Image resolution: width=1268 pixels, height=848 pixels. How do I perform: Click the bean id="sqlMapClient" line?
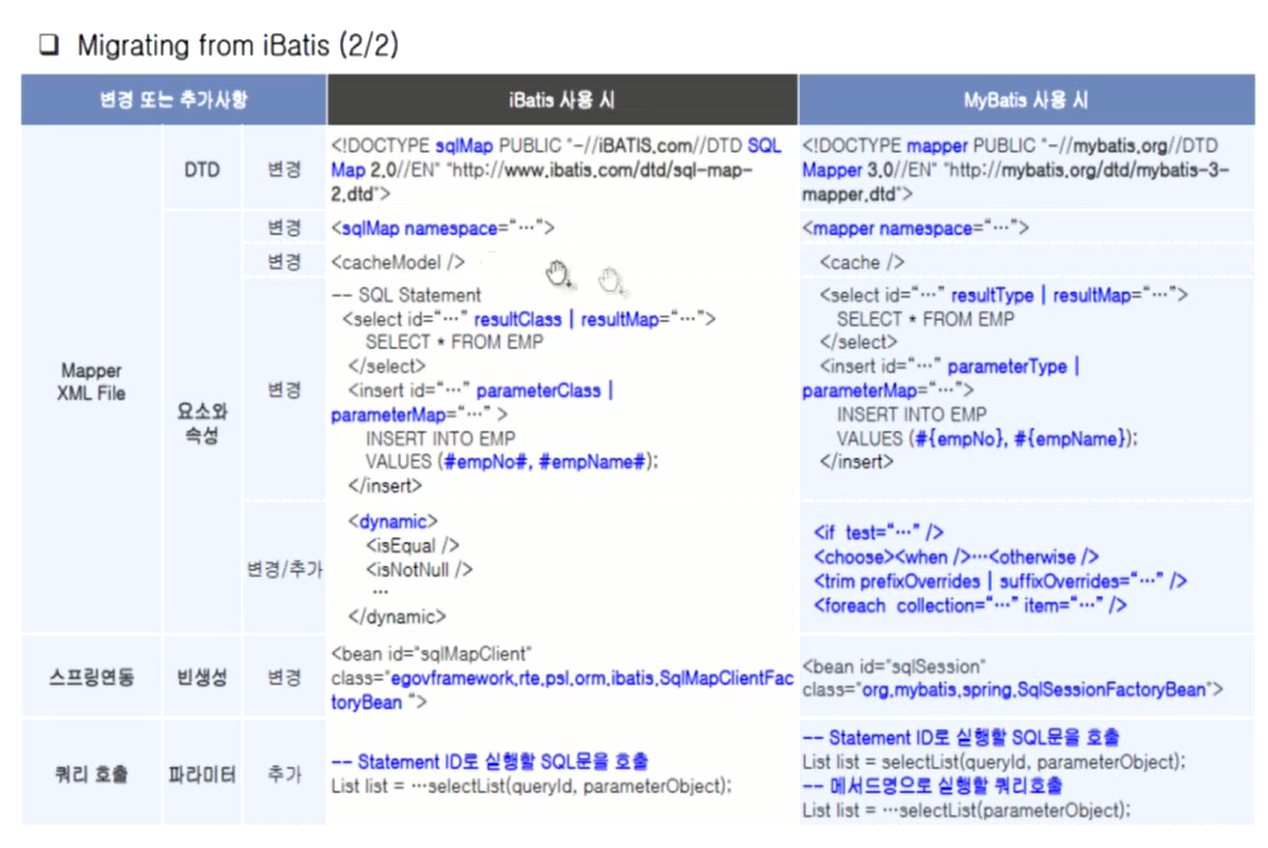[431, 654]
